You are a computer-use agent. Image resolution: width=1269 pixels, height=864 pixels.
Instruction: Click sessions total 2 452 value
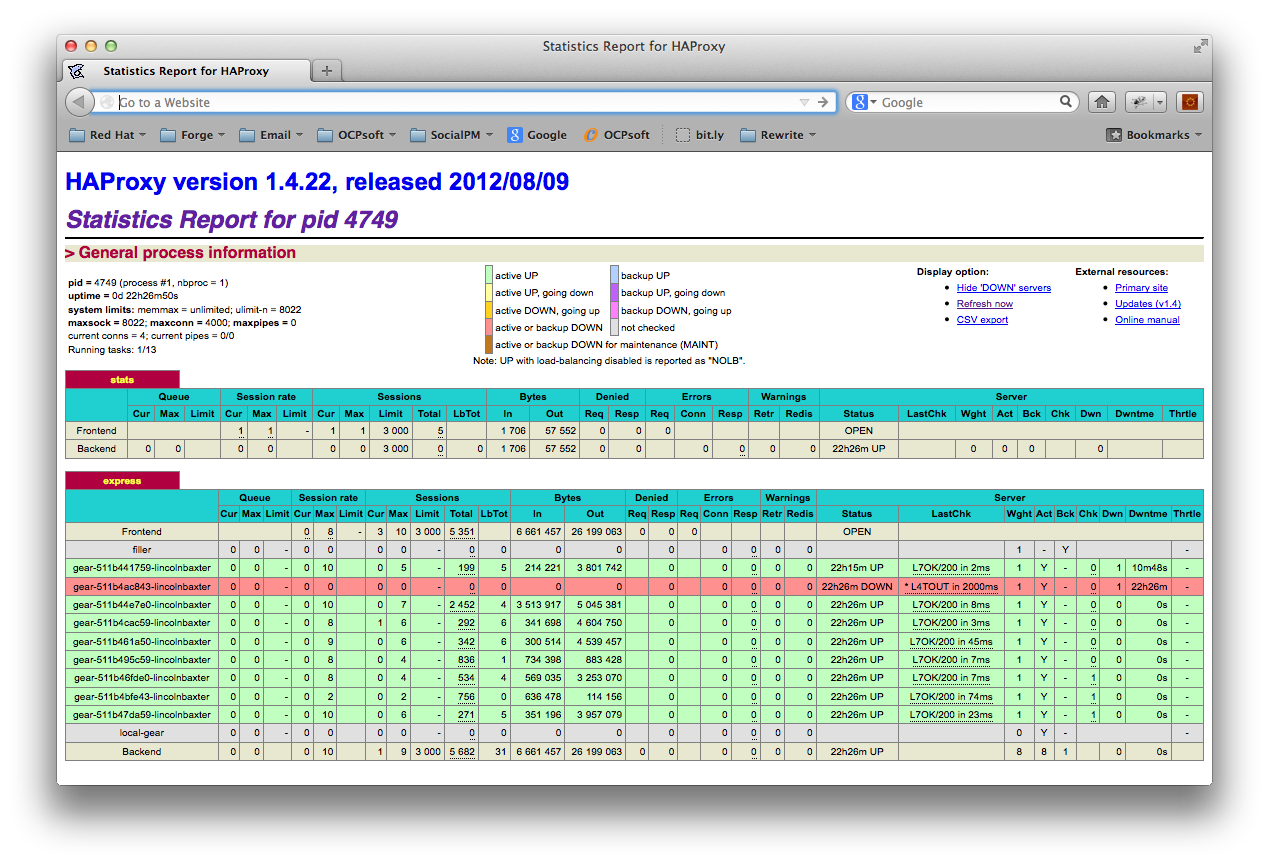tap(461, 605)
